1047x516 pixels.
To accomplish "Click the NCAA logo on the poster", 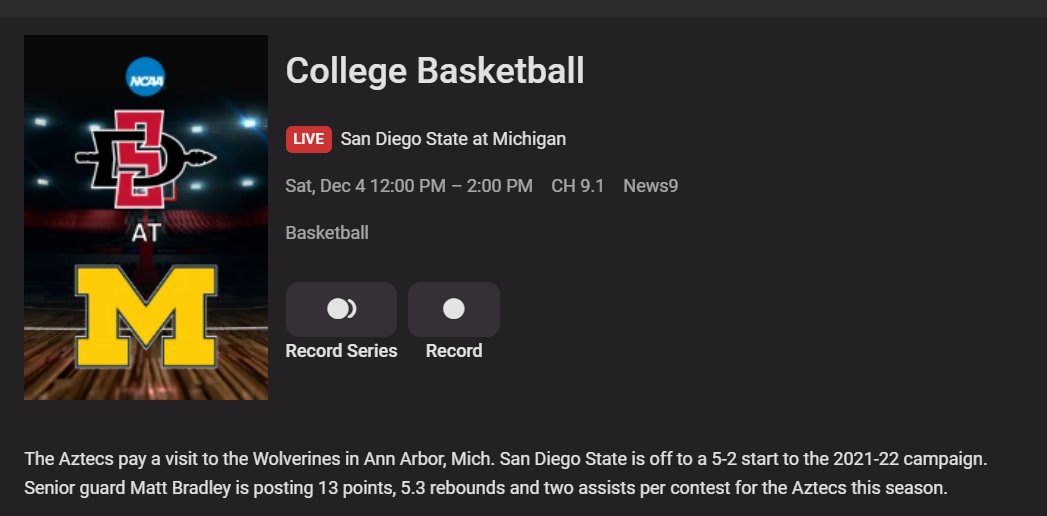I will (x=146, y=77).
